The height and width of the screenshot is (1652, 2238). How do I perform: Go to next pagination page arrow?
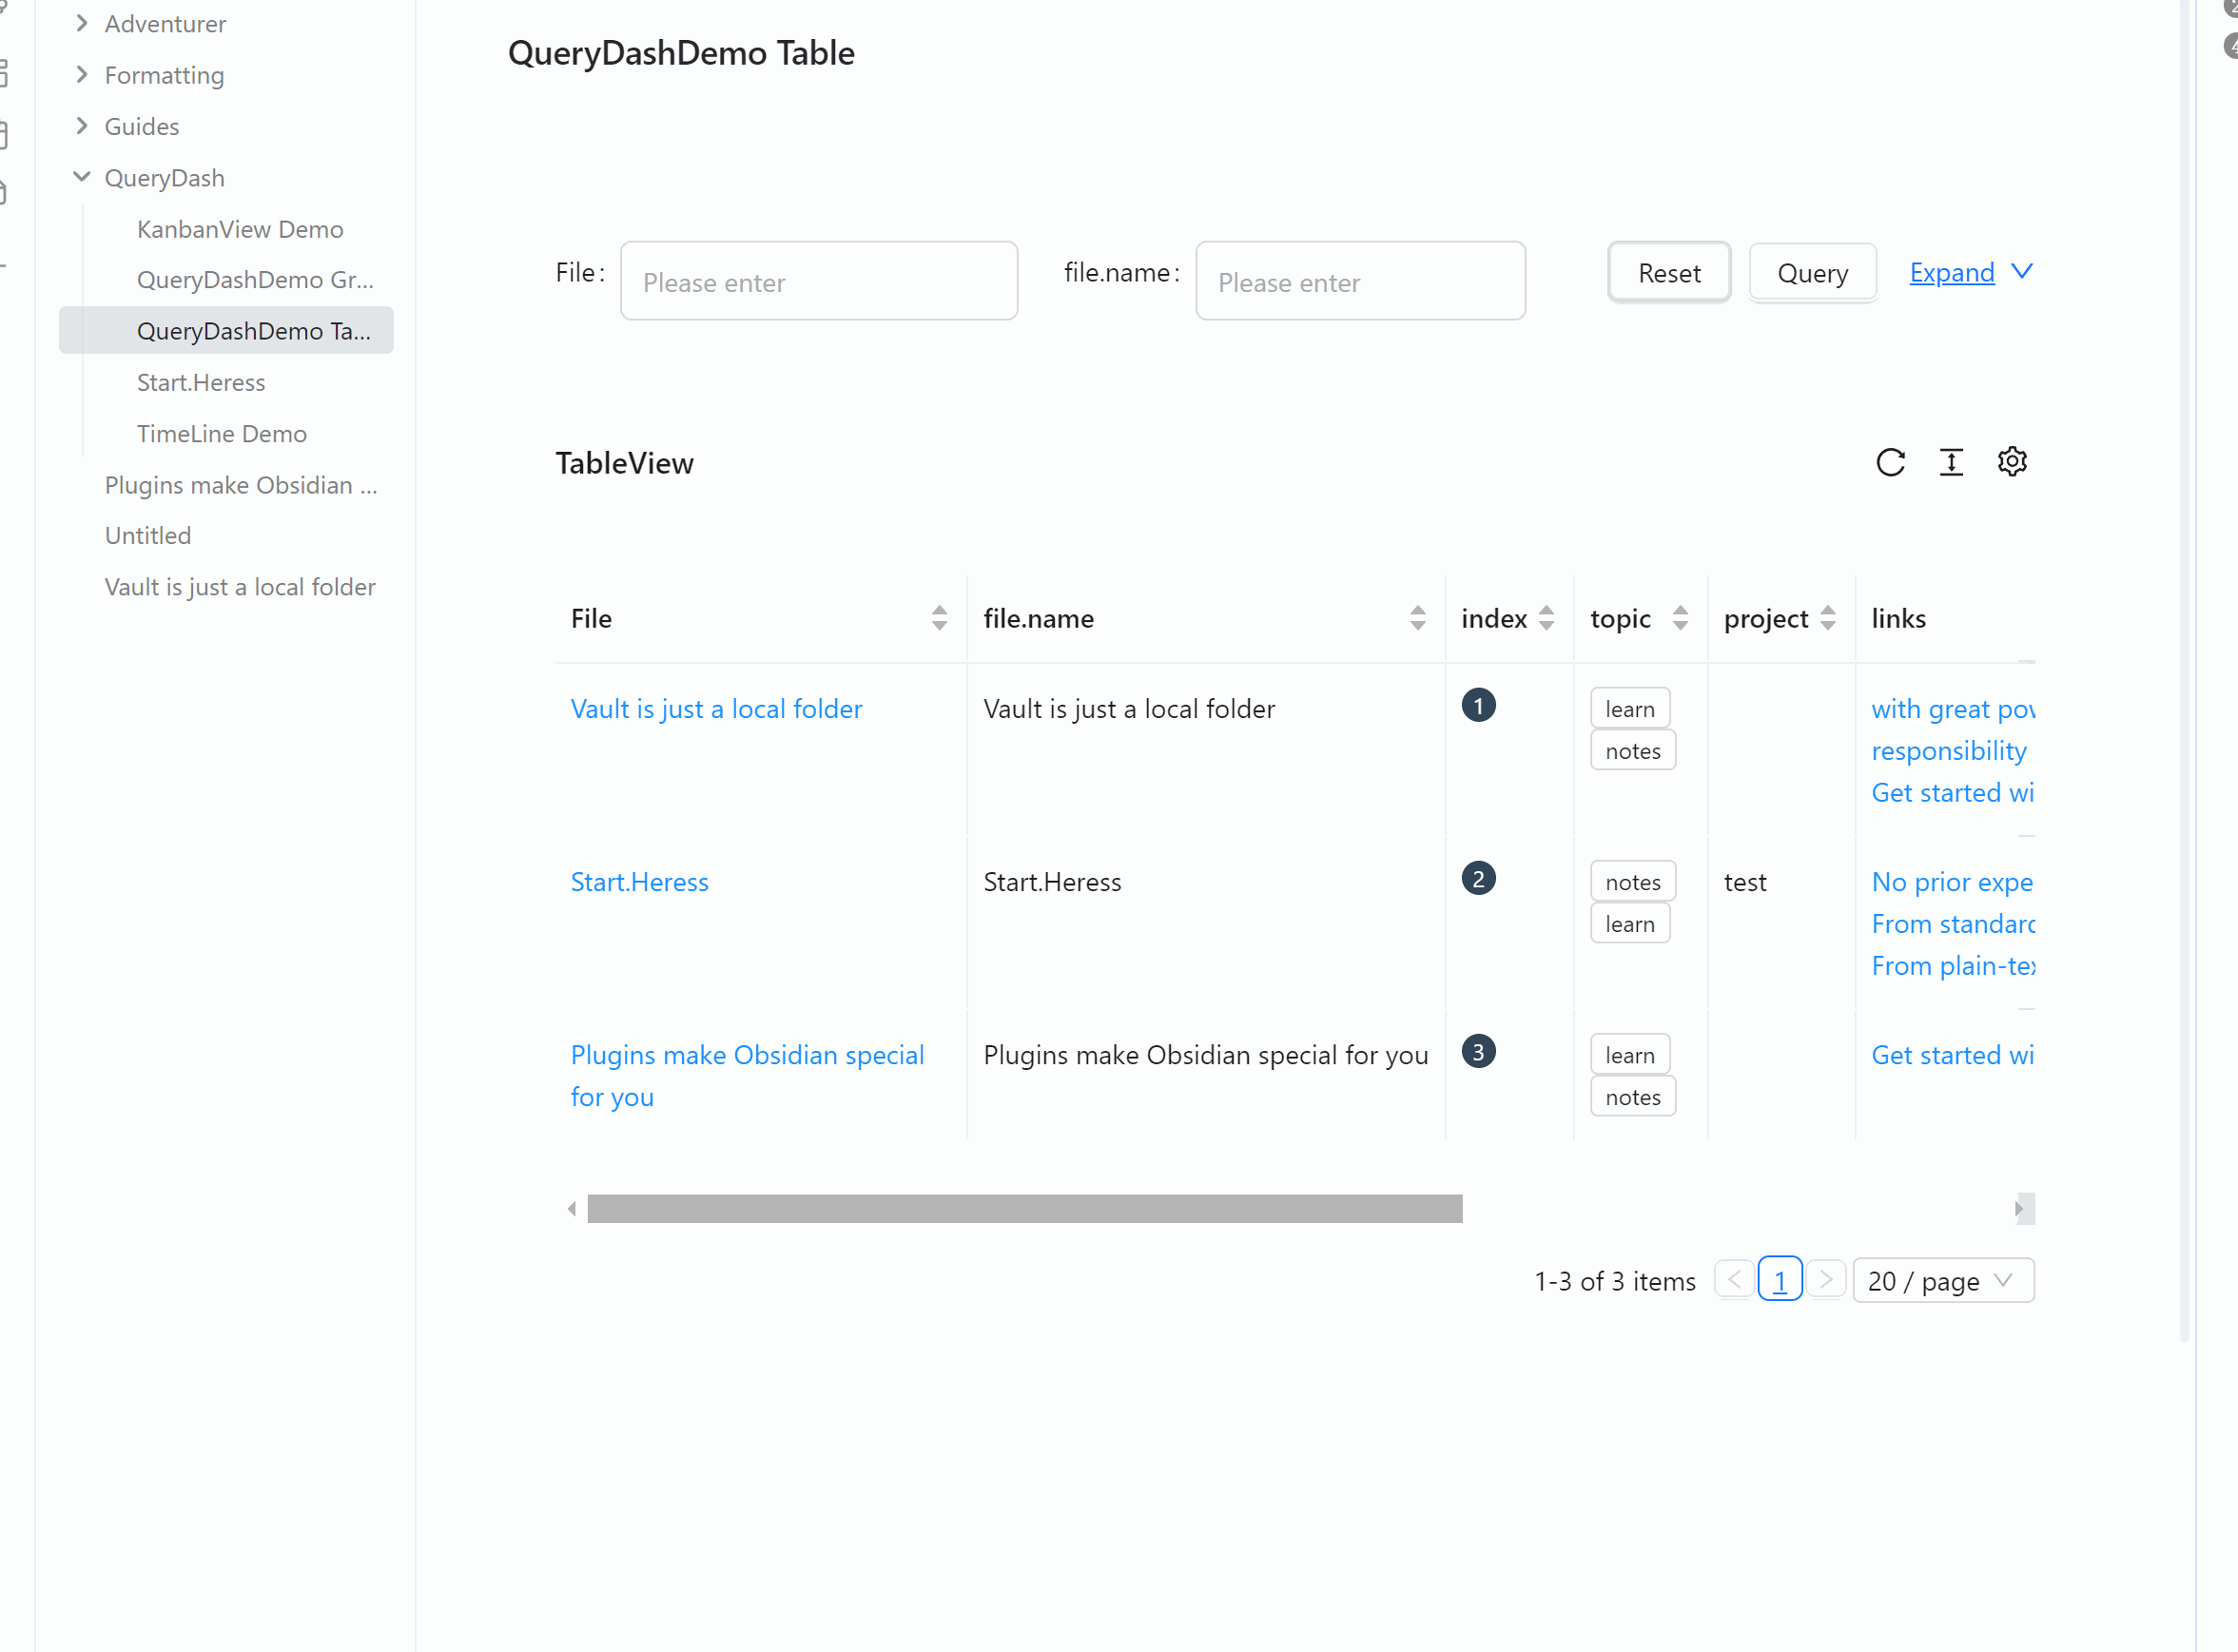click(x=1826, y=1280)
